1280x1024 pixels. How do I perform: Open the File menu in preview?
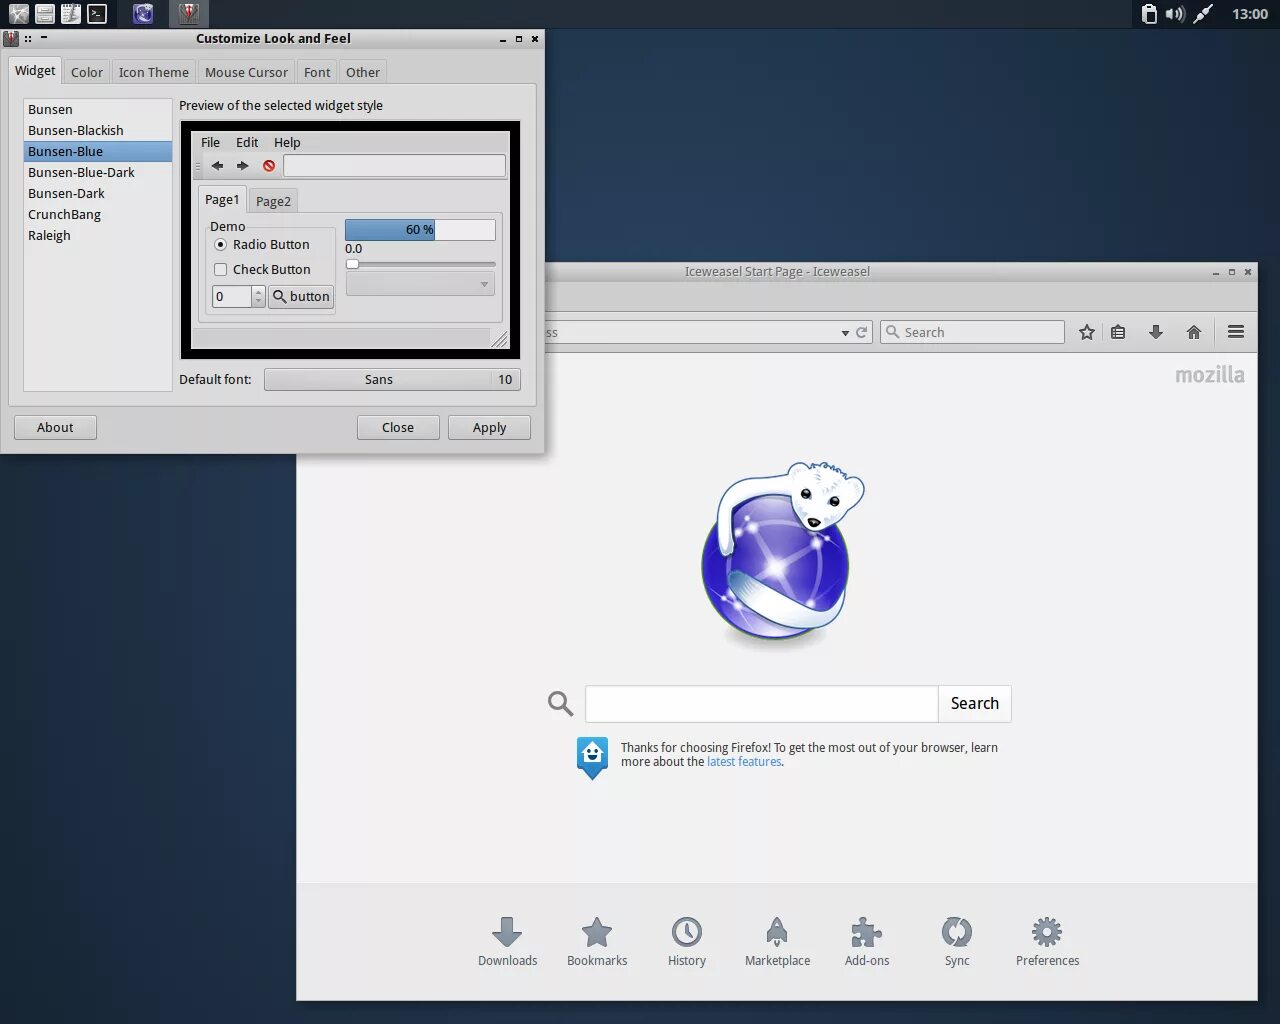(x=210, y=142)
